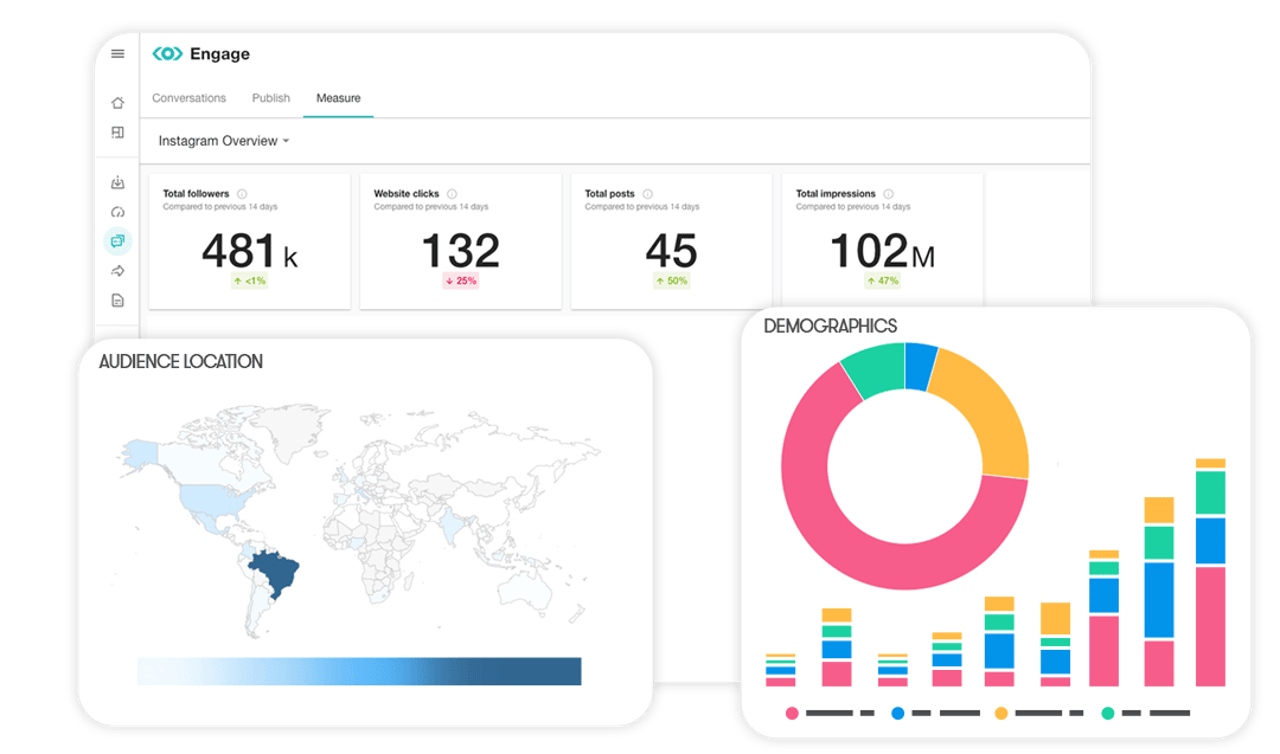The width and height of the screenshot is (1280, 754).
Task: Expand the Instagram Overview dropdown
Action: pos(224,141)
